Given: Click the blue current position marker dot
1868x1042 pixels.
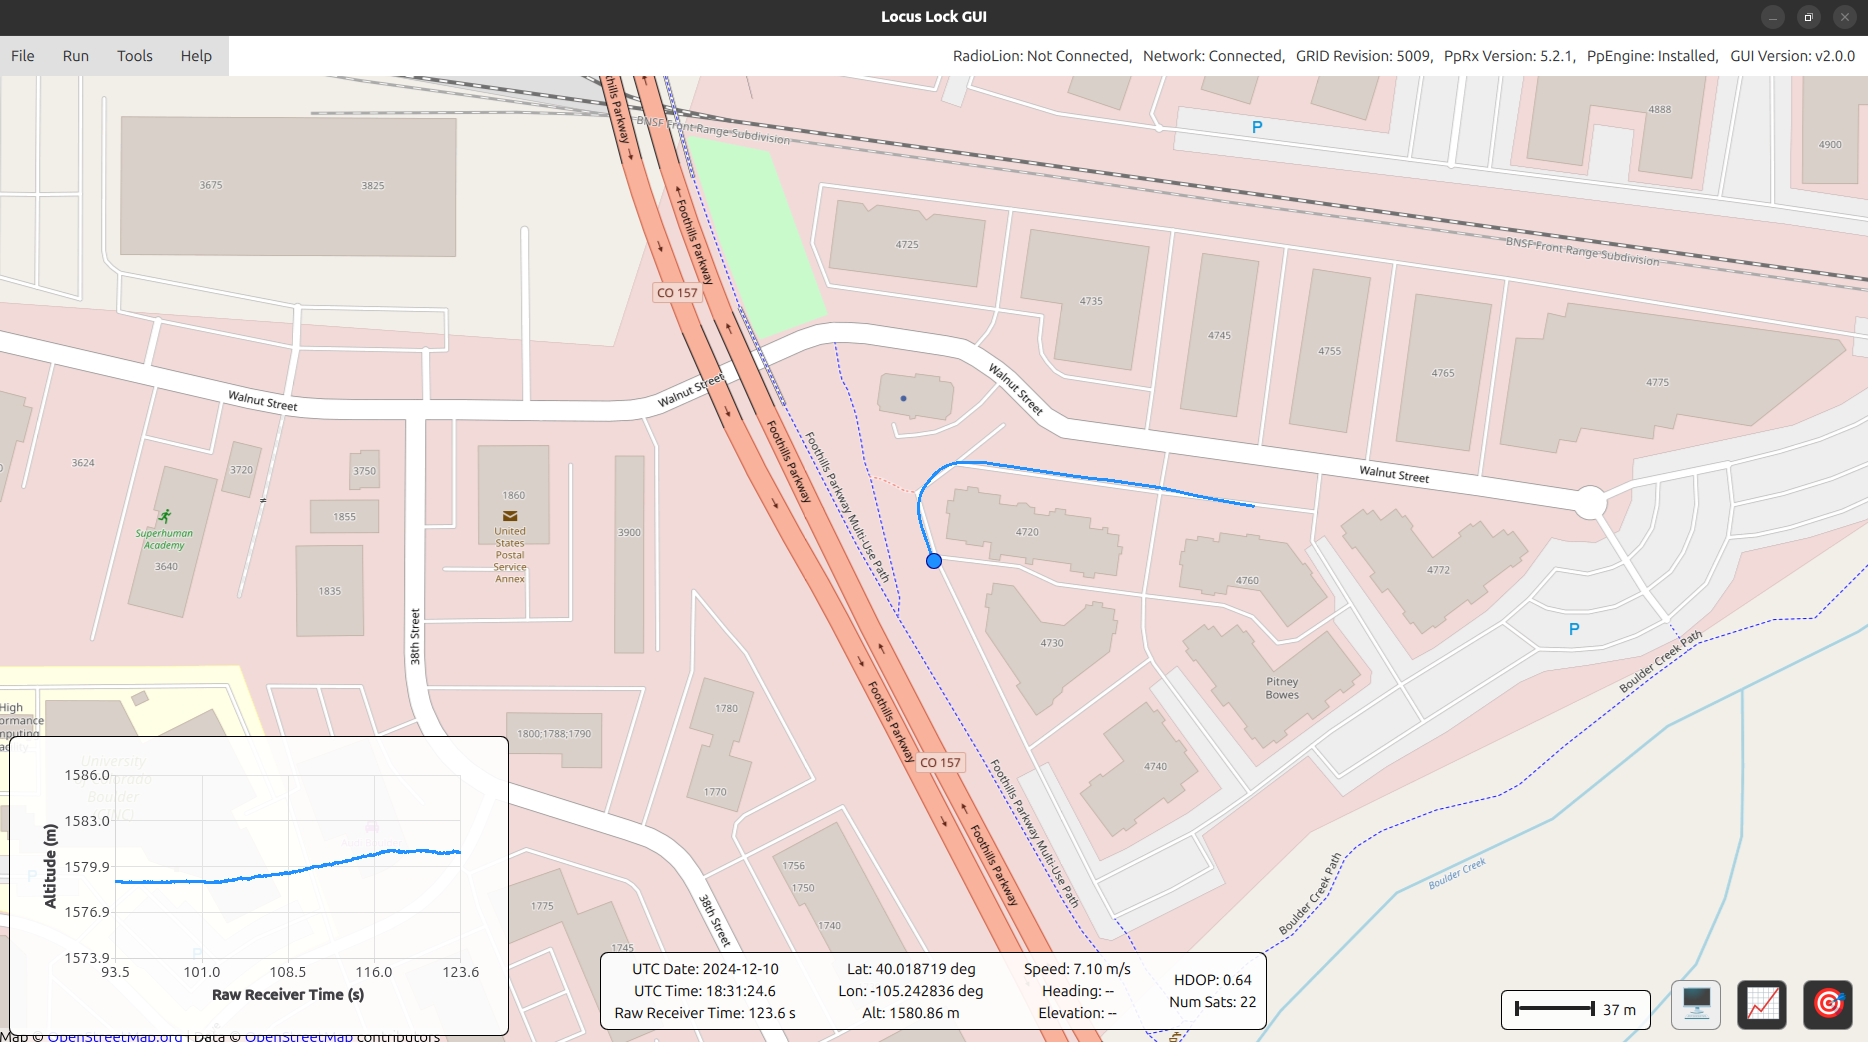Looking at the screenshot, I should (x=934, y=561).
